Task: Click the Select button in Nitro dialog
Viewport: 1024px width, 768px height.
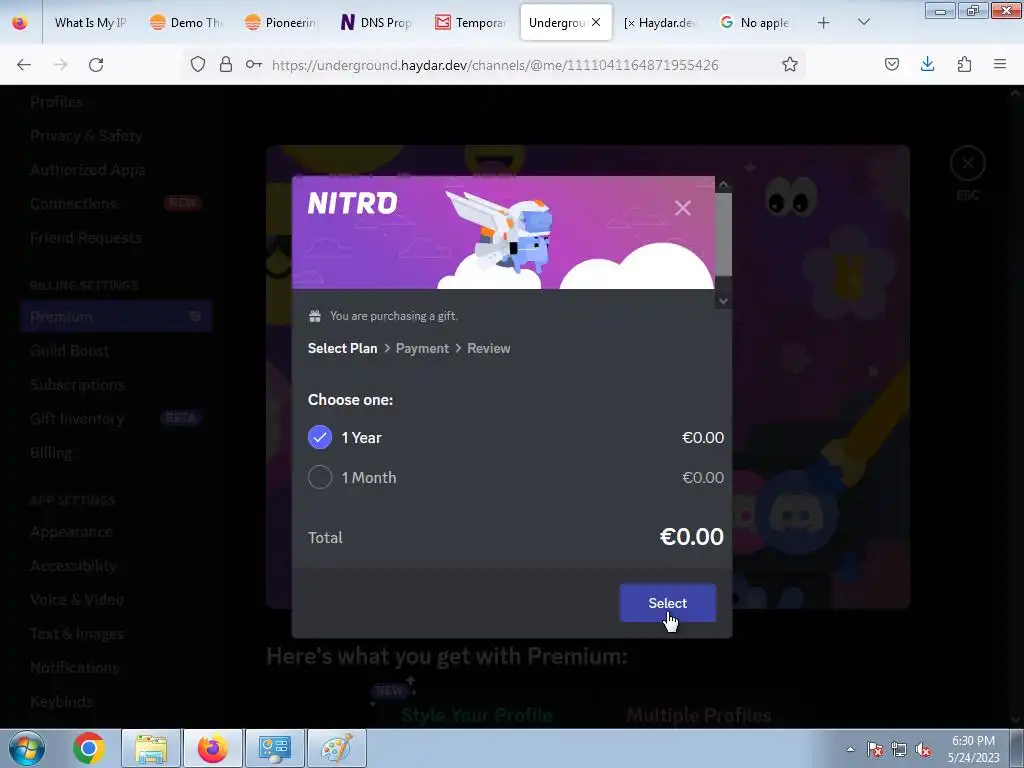Action: tap(667, 603)
